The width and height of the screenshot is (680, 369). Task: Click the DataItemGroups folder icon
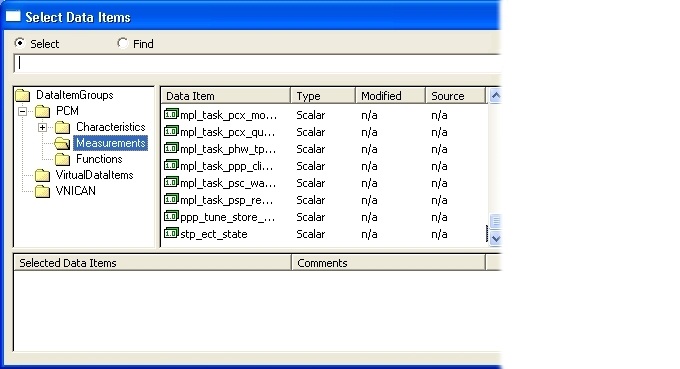[23, 95]
